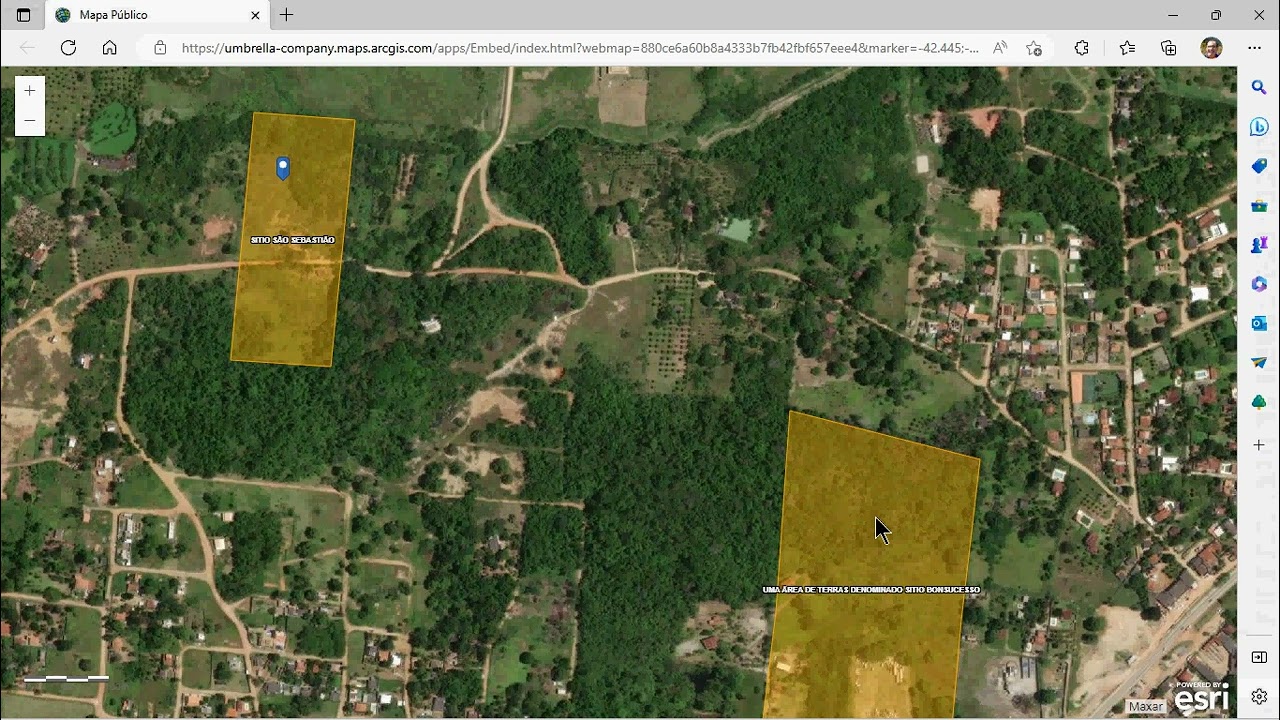This screenshot has height=720, width=1280.
Task: Go to the browser home page
Action: (110, 48)
